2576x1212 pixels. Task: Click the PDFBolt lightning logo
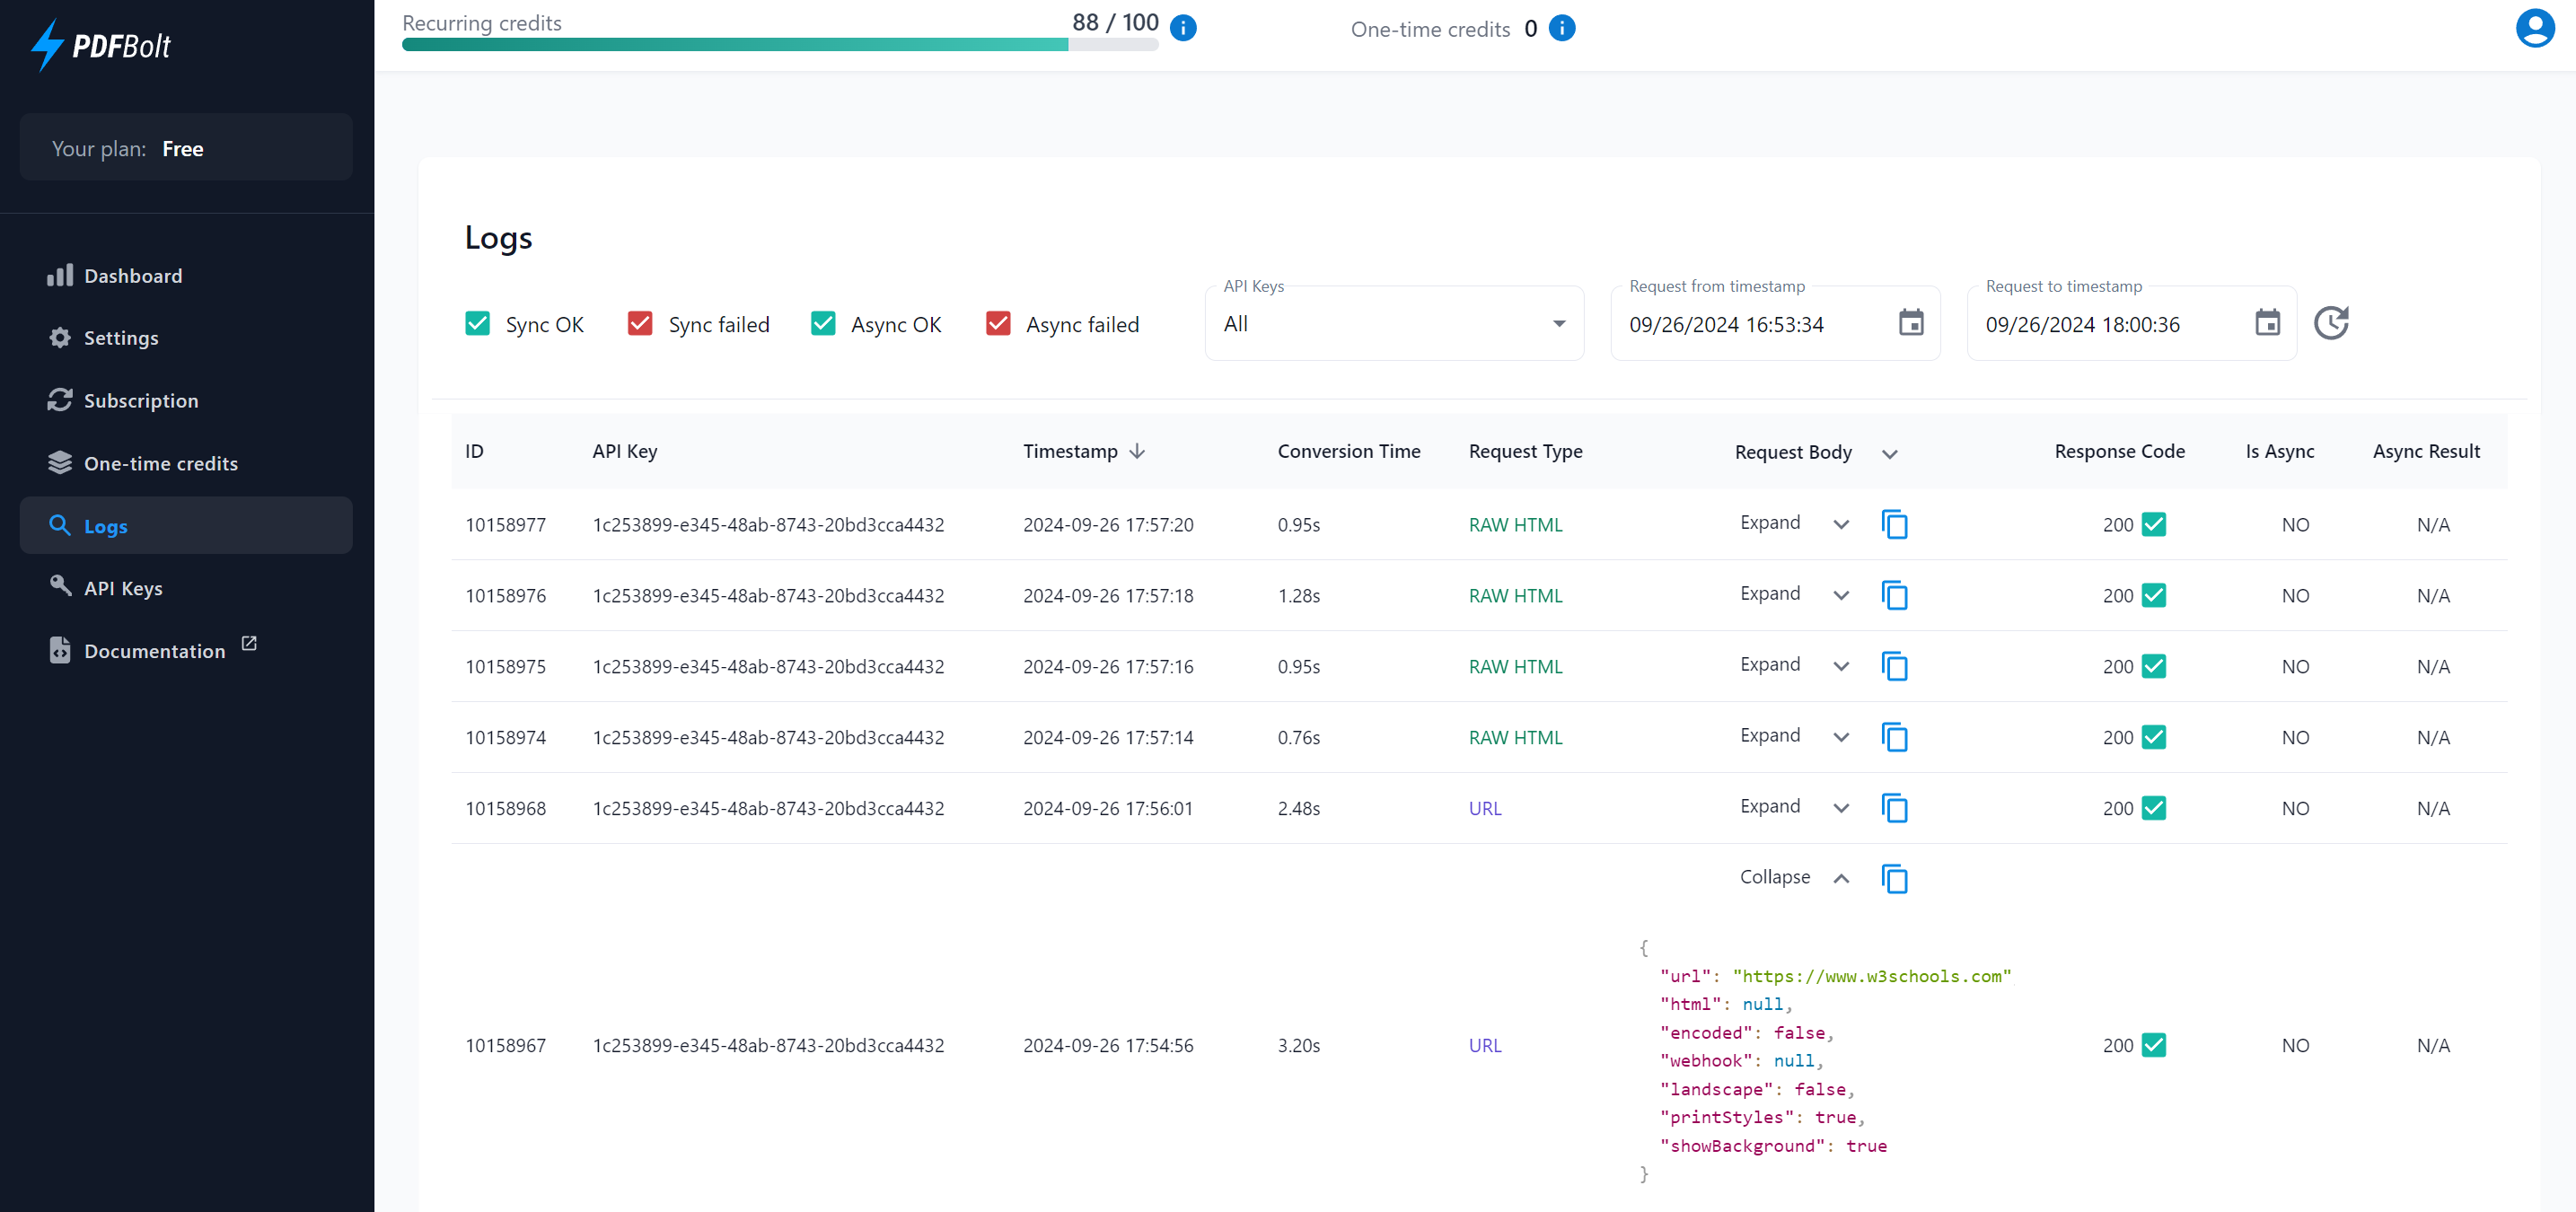[x=99, y=45]
